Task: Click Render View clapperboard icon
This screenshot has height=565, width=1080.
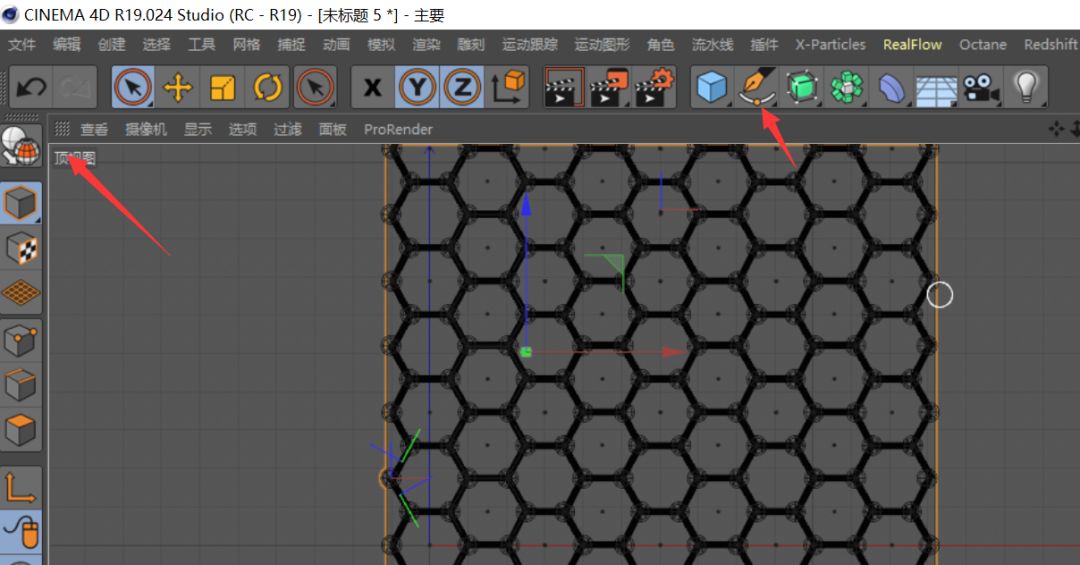Action: 564,88
